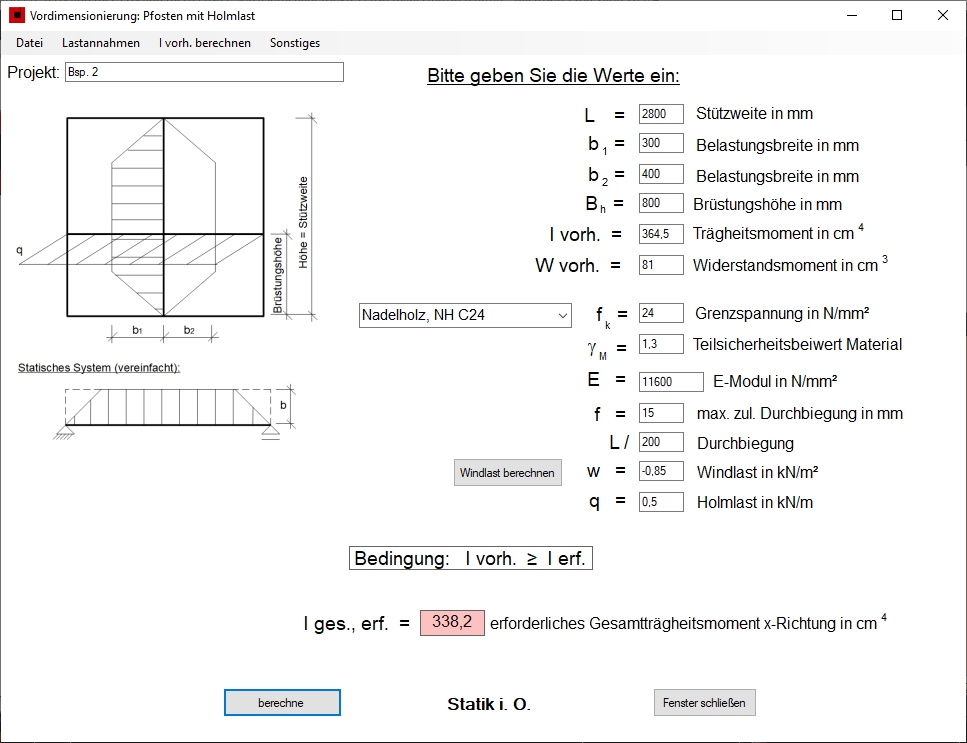The height and width of the screenshot is (743, 967).
Task: Click the Brüstungshöhe Bh input field
Action: [x=661, y=203]
